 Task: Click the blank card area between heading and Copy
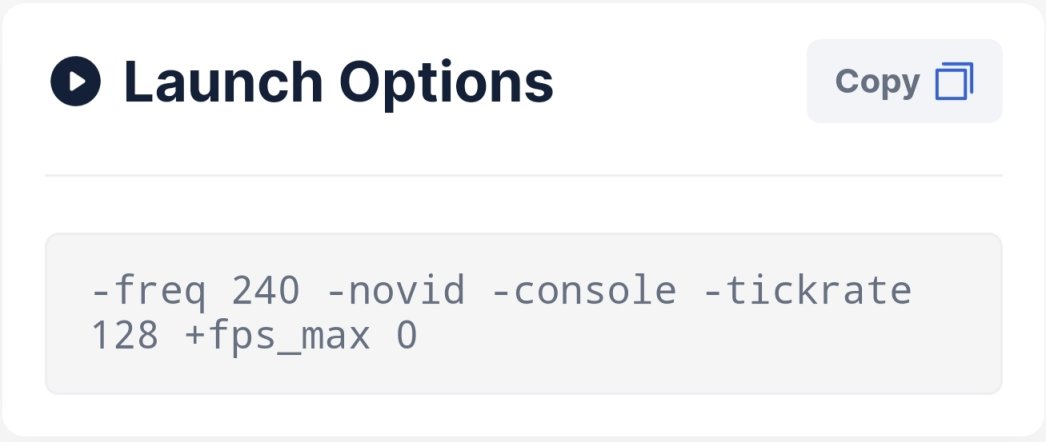pyautogui.click(x=680, y=81)
